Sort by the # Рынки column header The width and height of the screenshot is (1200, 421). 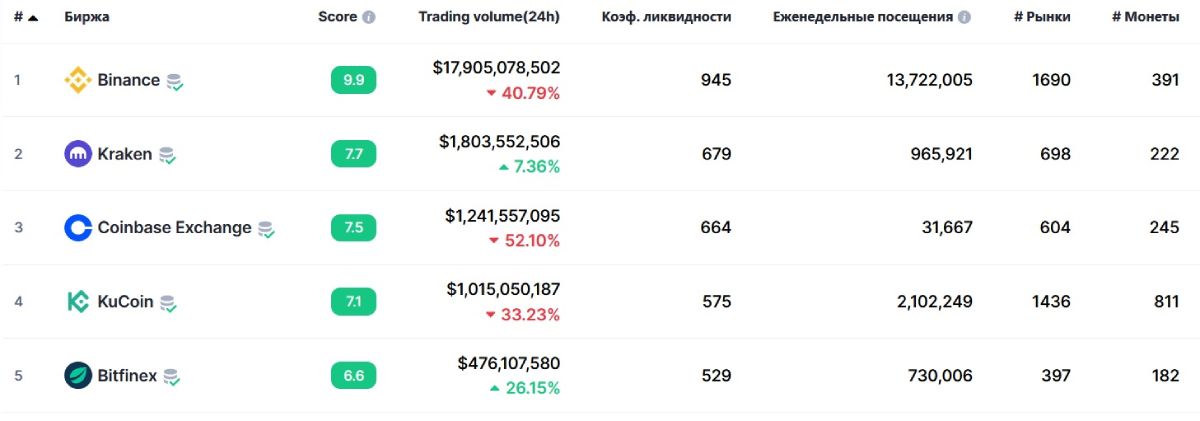(1042, 17)
